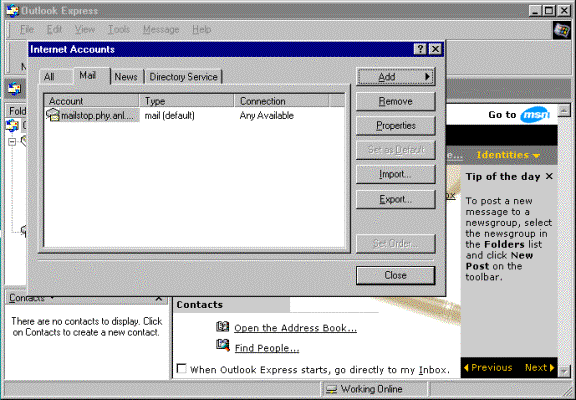576x400 pixels.
Task: Click Open the Address Book link
Action: (x=295, y=328)
